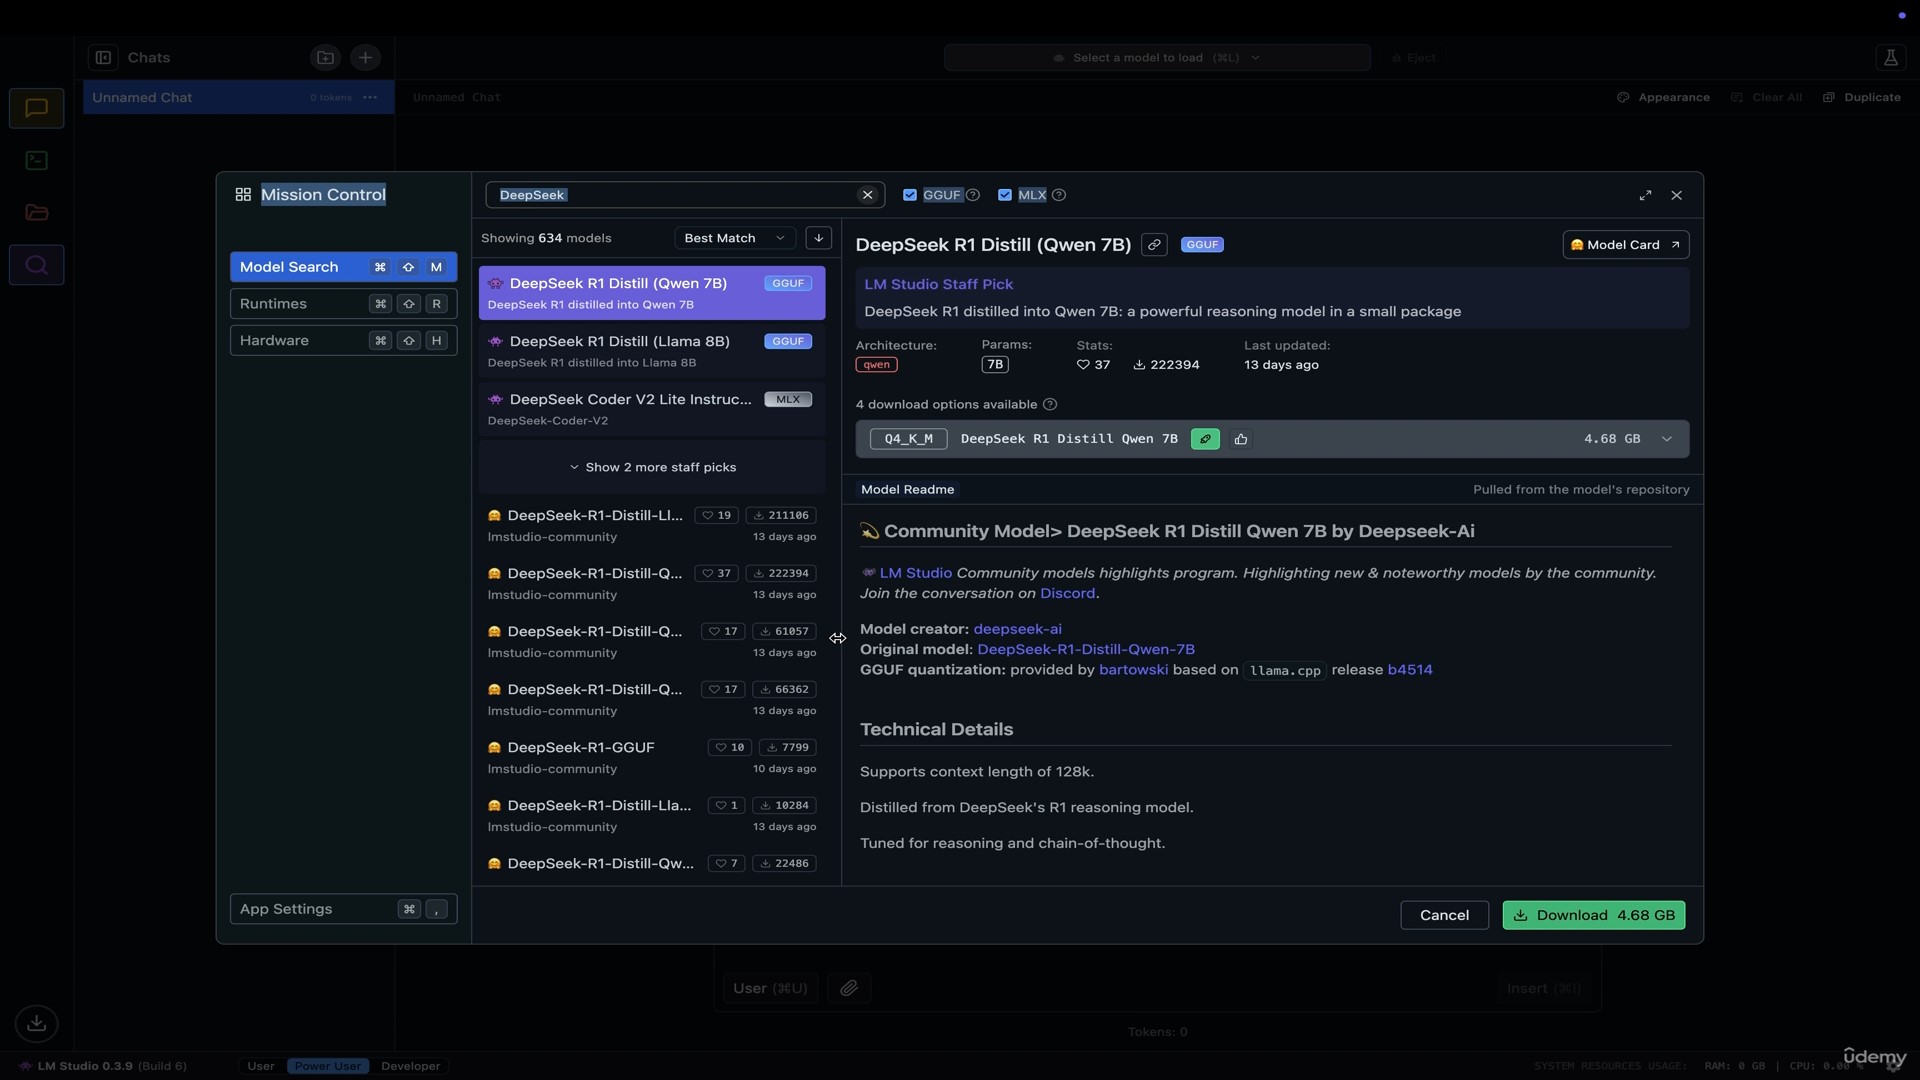Click the LM Studio link in readme

point(915,573)
